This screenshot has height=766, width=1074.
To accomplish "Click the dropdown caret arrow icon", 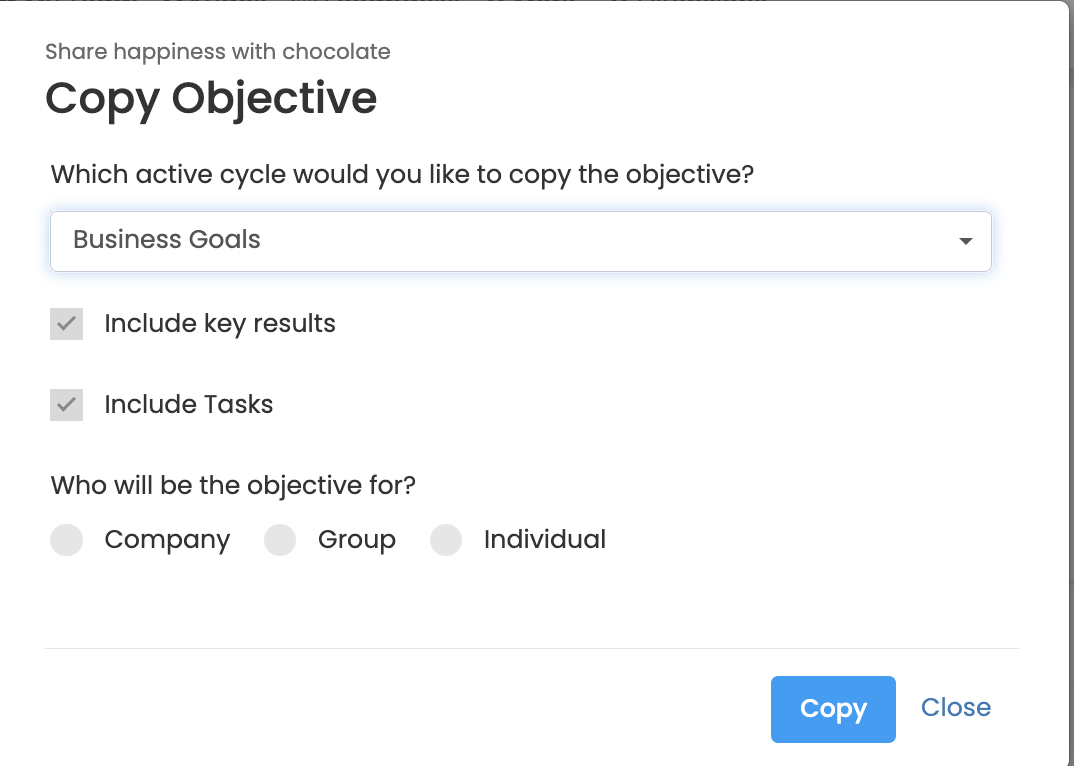I will (965, 241).
